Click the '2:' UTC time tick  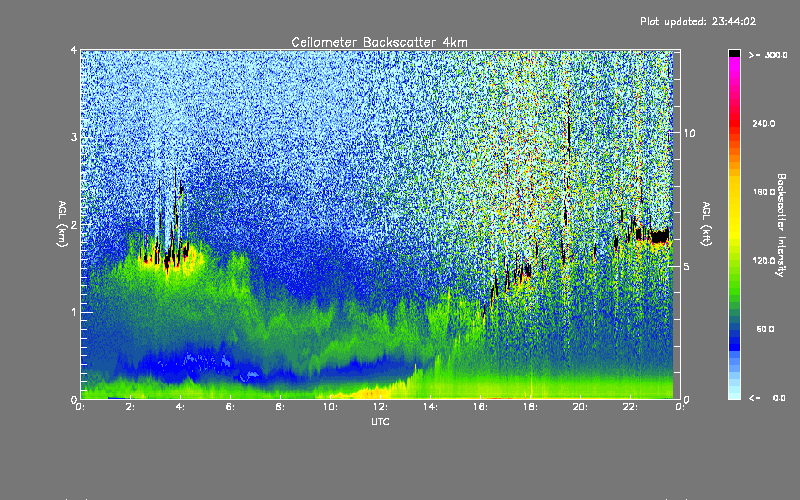[x=131, y=407]
